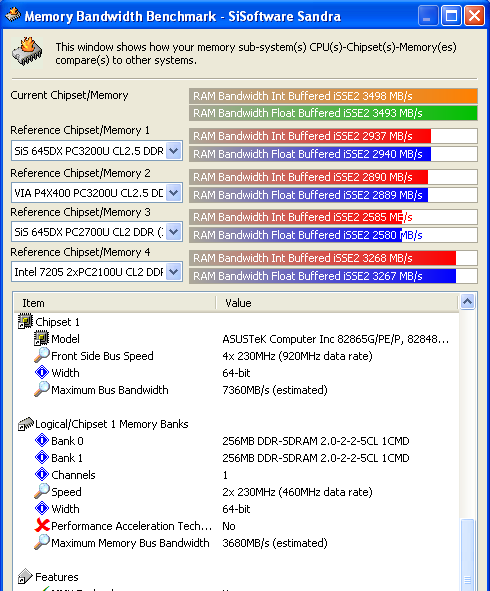Click the Intel 7205 2xPC2100U combo box

pyautogui.click(x=97, y=271)
